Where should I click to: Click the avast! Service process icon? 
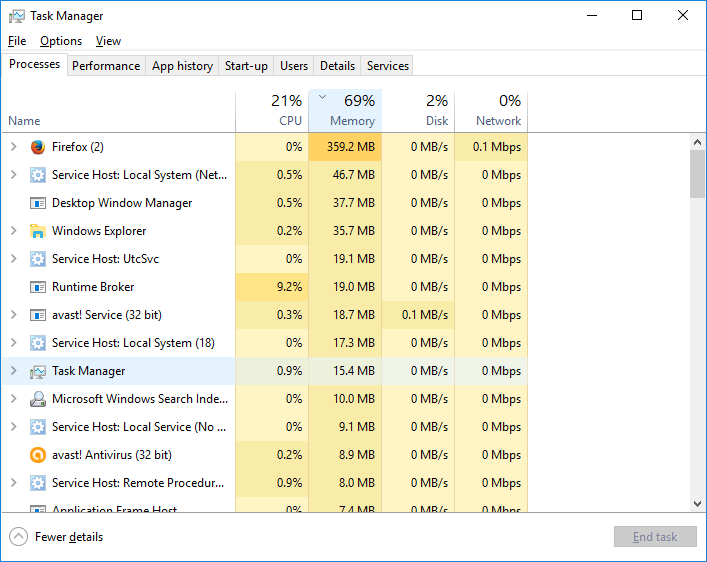click(38, 315)
